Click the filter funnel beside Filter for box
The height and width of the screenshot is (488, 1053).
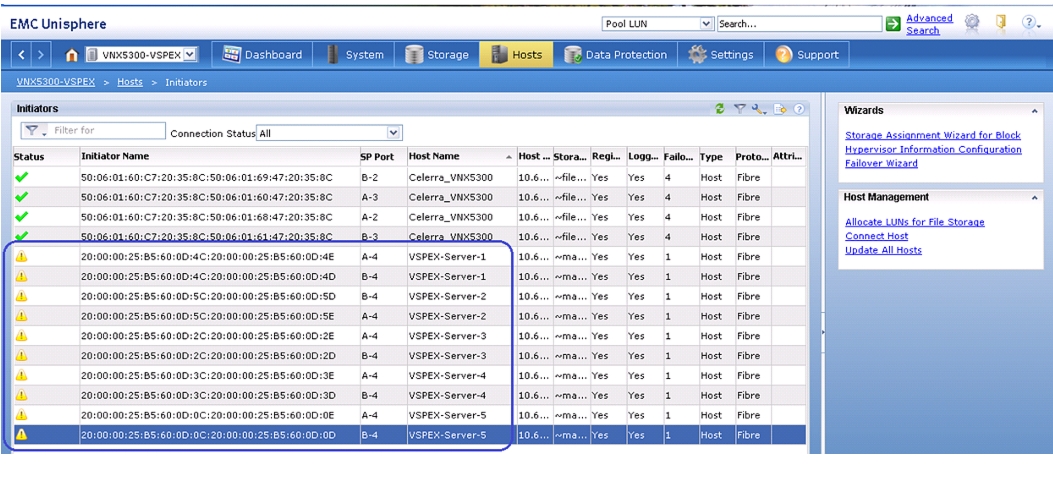coord(34,131)
